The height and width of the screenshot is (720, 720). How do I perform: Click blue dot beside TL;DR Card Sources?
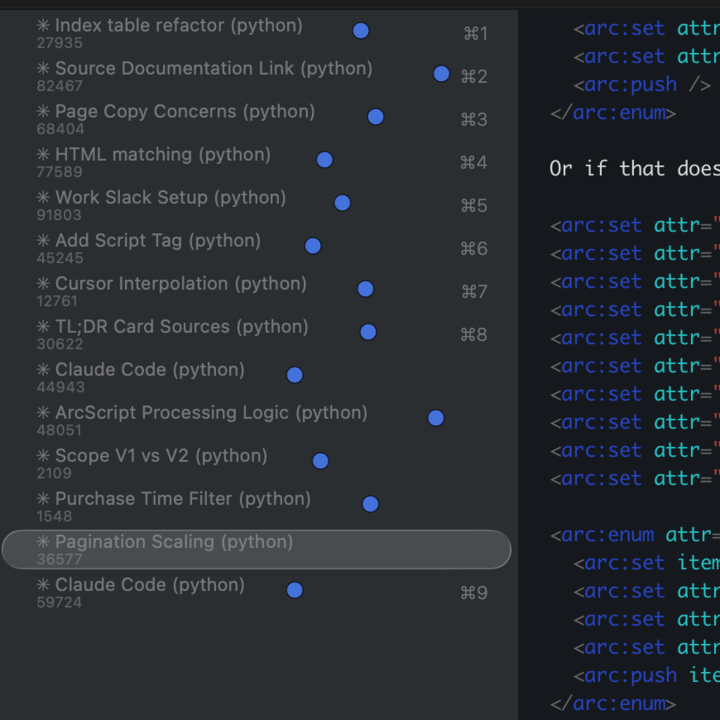pyautogui.click(x=368, y=332)
